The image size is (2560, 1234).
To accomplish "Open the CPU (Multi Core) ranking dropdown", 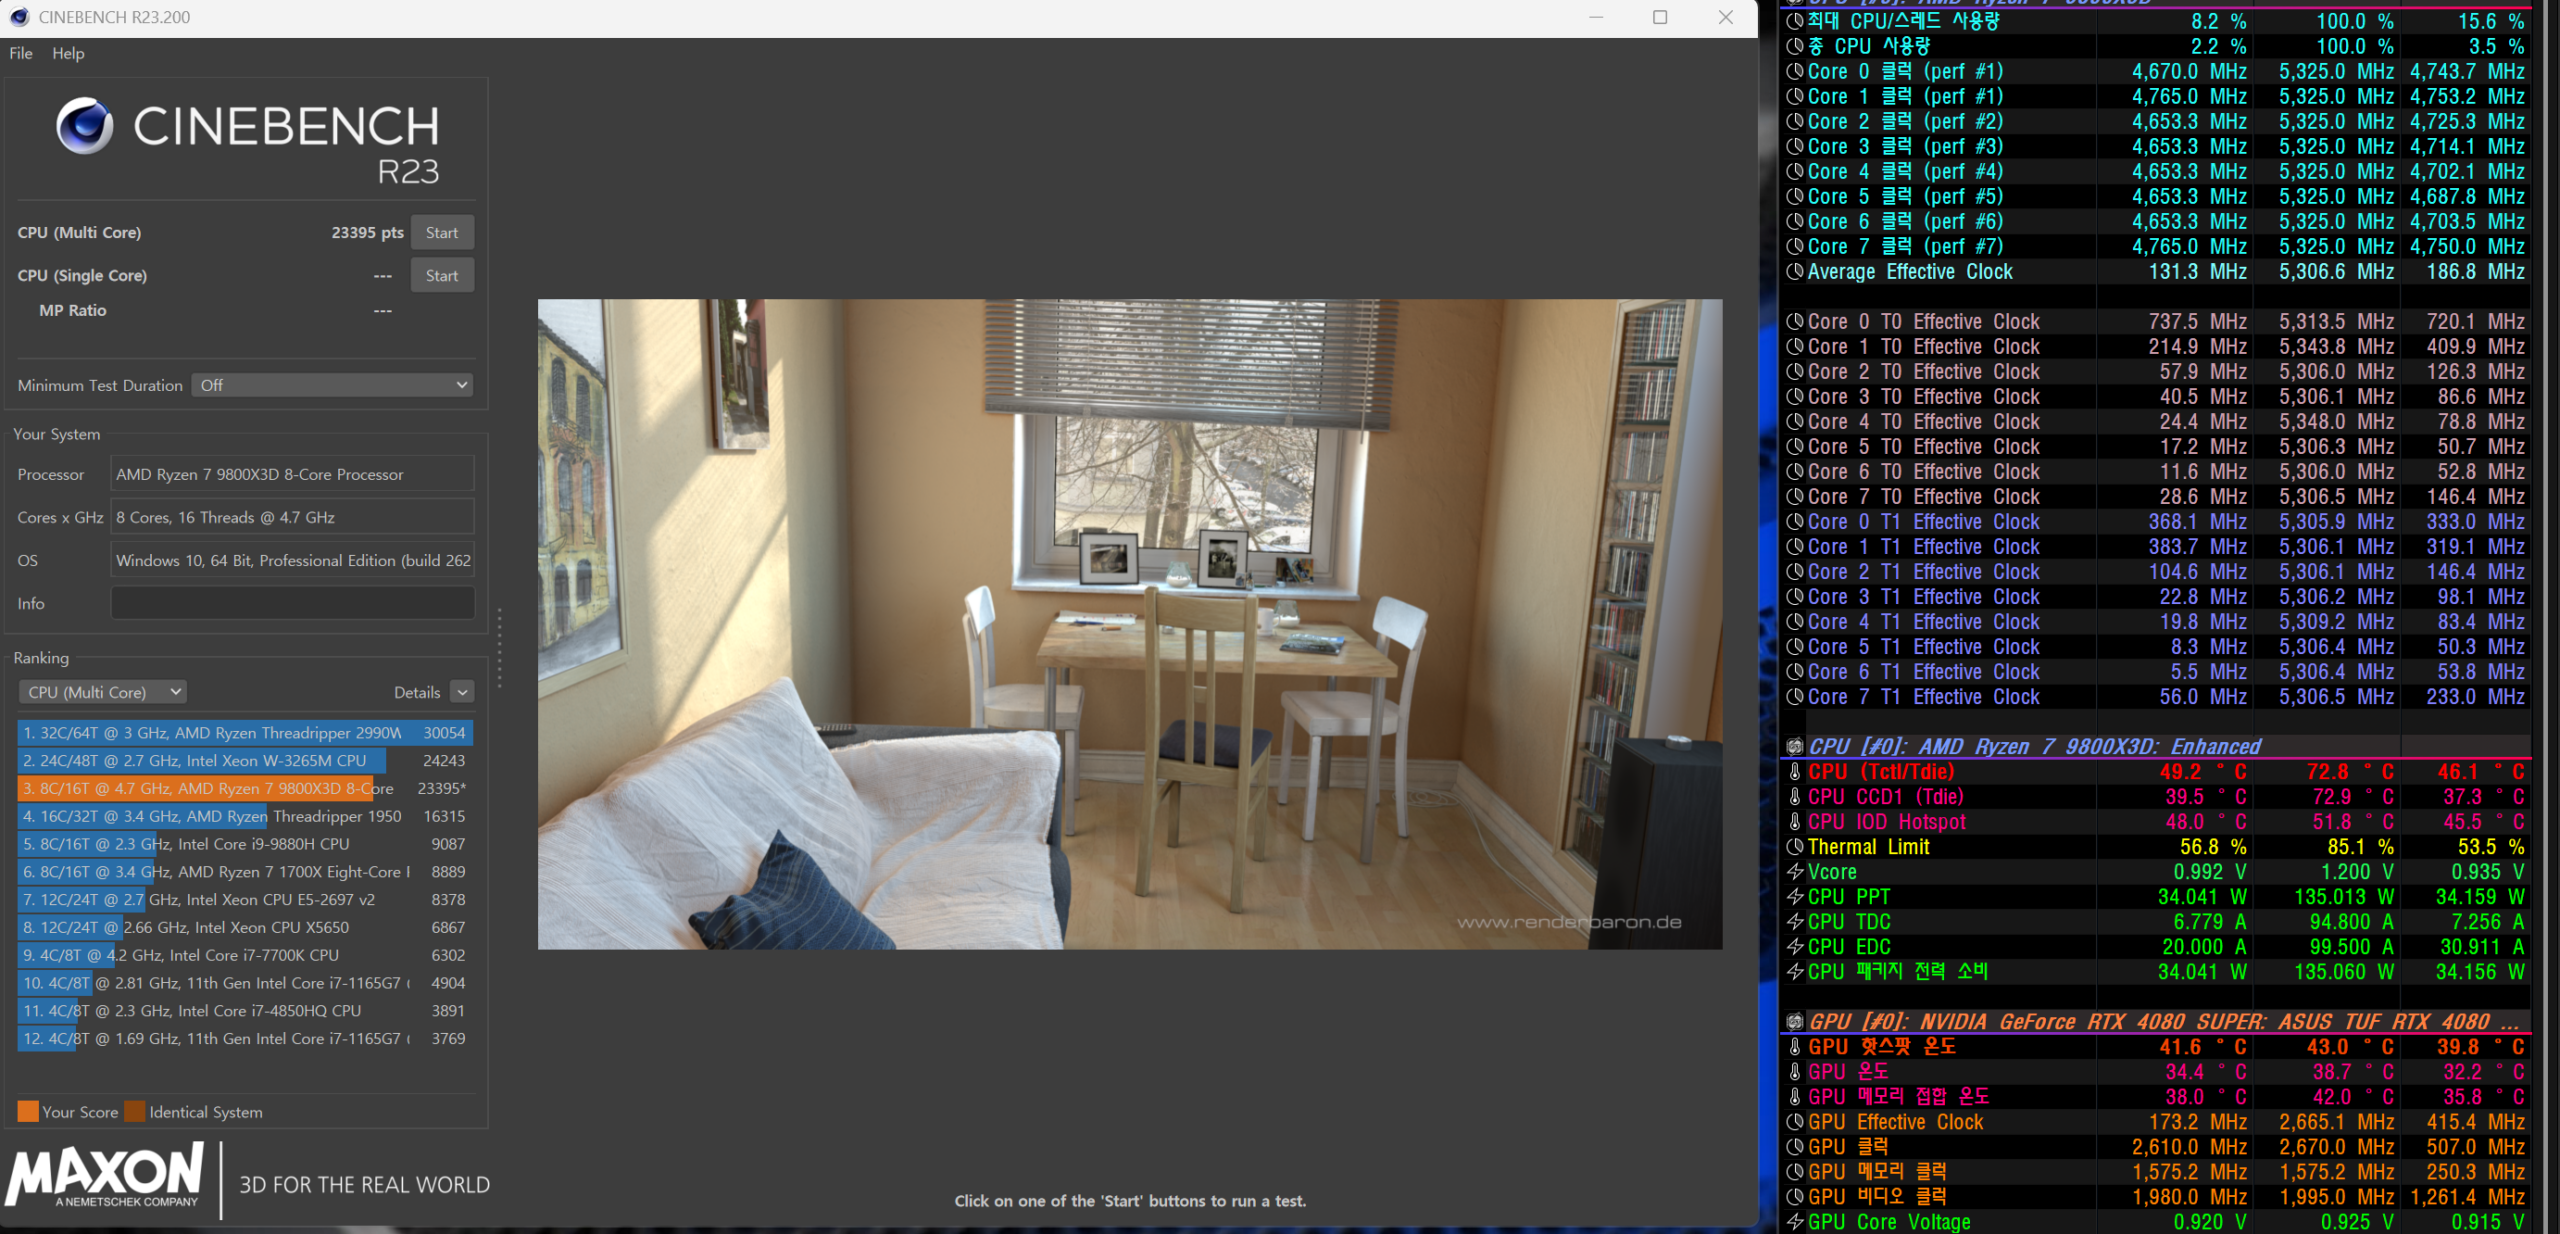I will pyautogui.click(x=102, y=692).
